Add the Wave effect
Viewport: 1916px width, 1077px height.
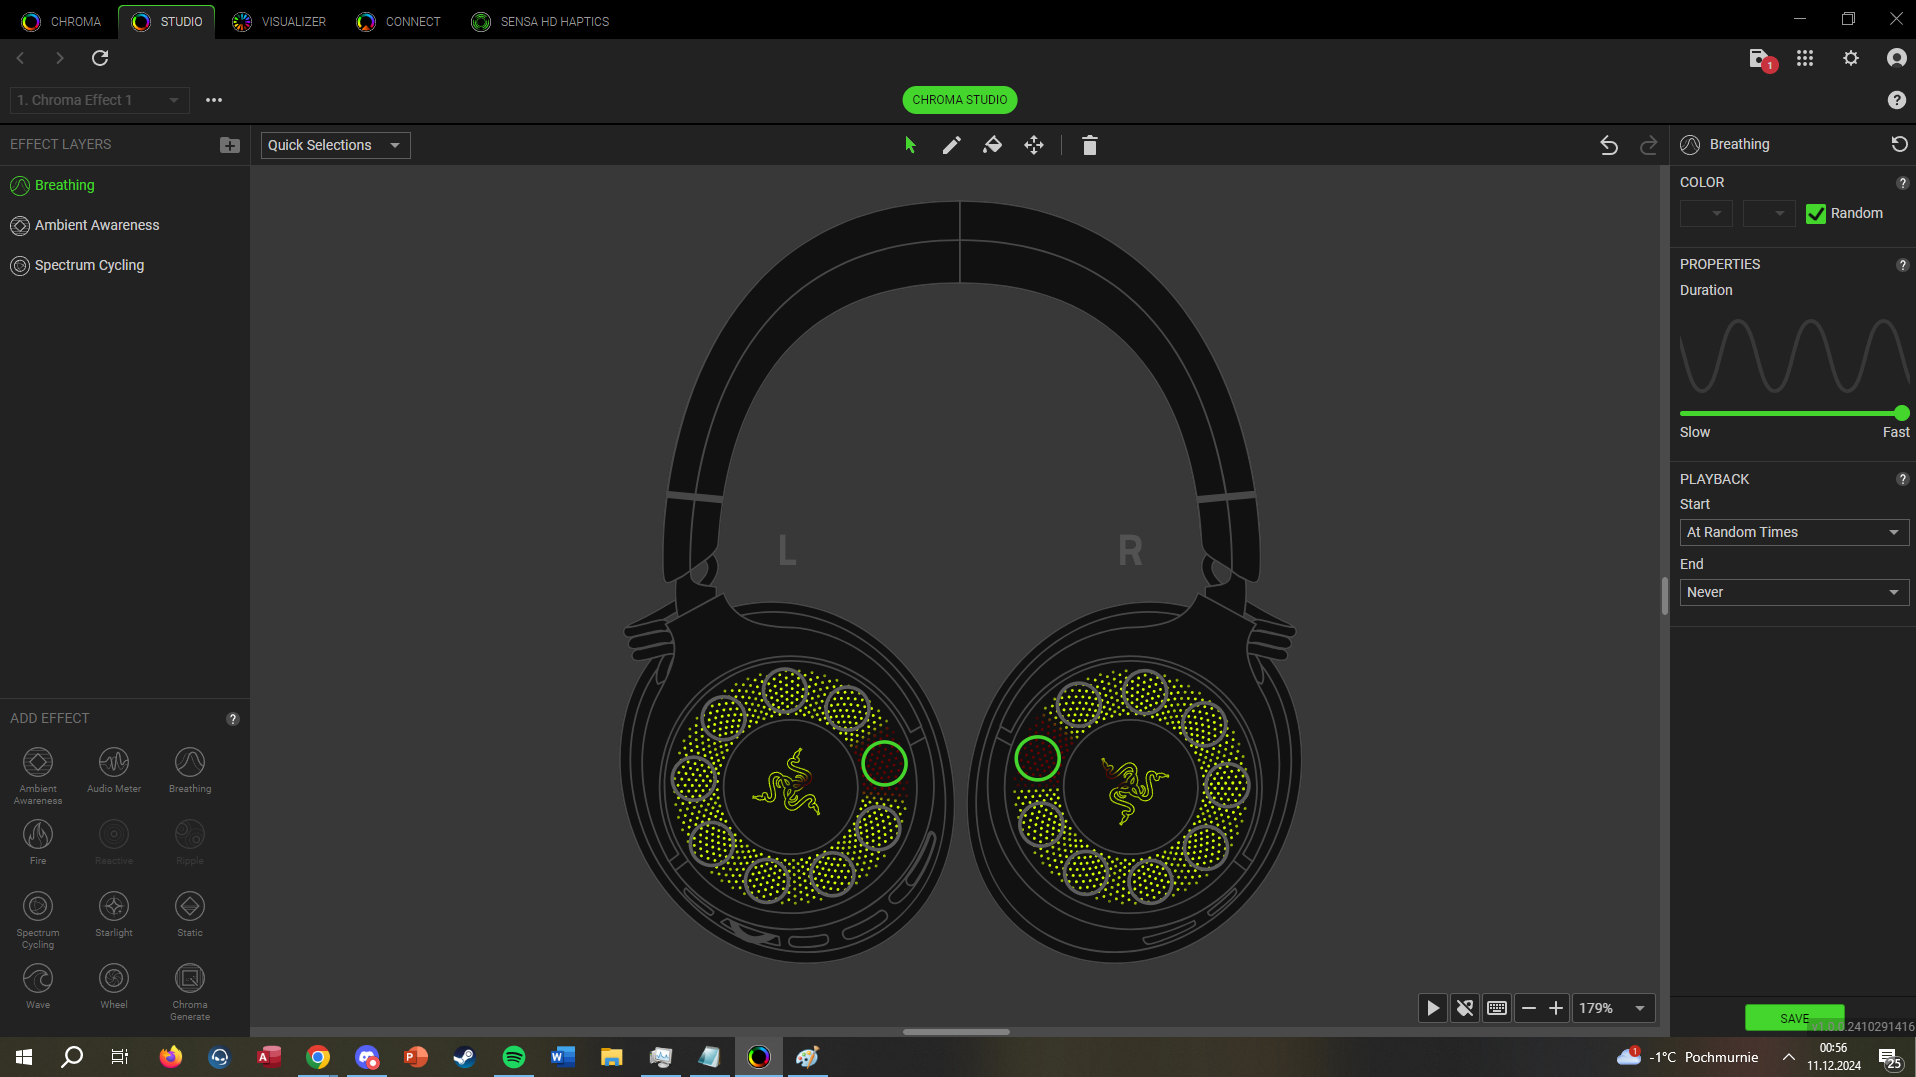38,984
